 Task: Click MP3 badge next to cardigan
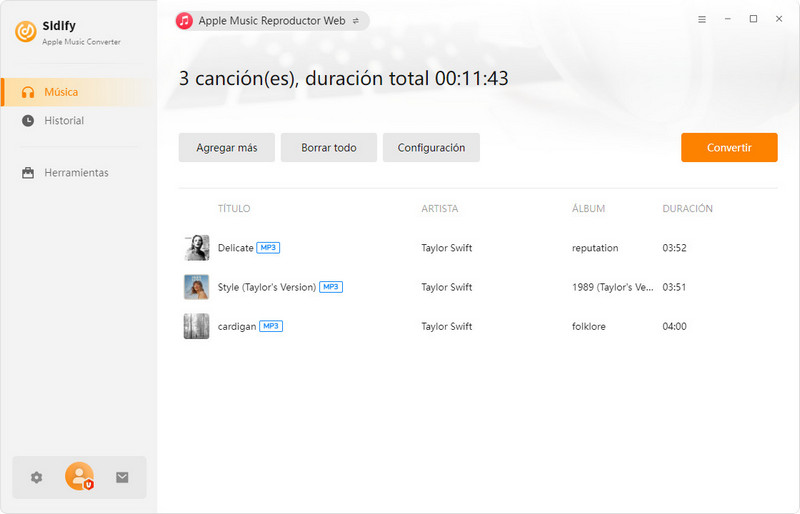(x=271, y=326)
